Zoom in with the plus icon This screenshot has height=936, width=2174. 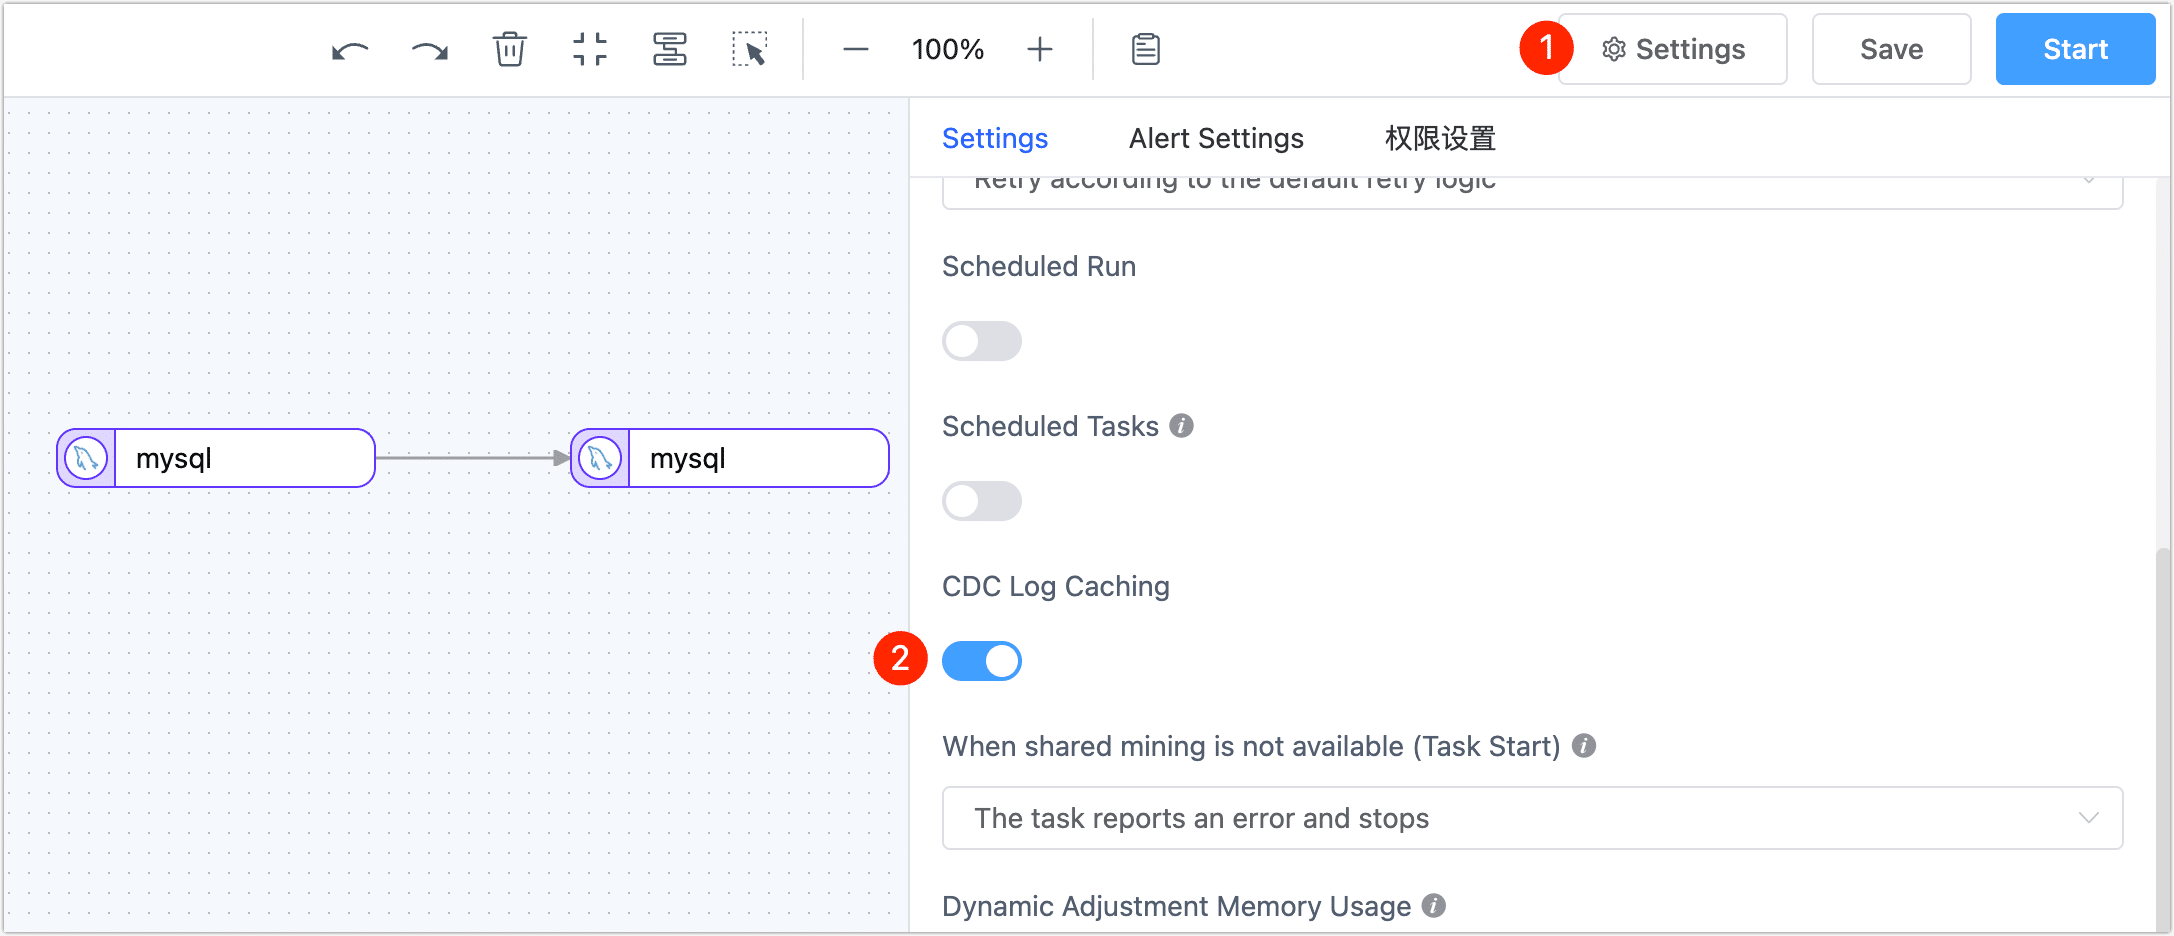coord(1040,50)
